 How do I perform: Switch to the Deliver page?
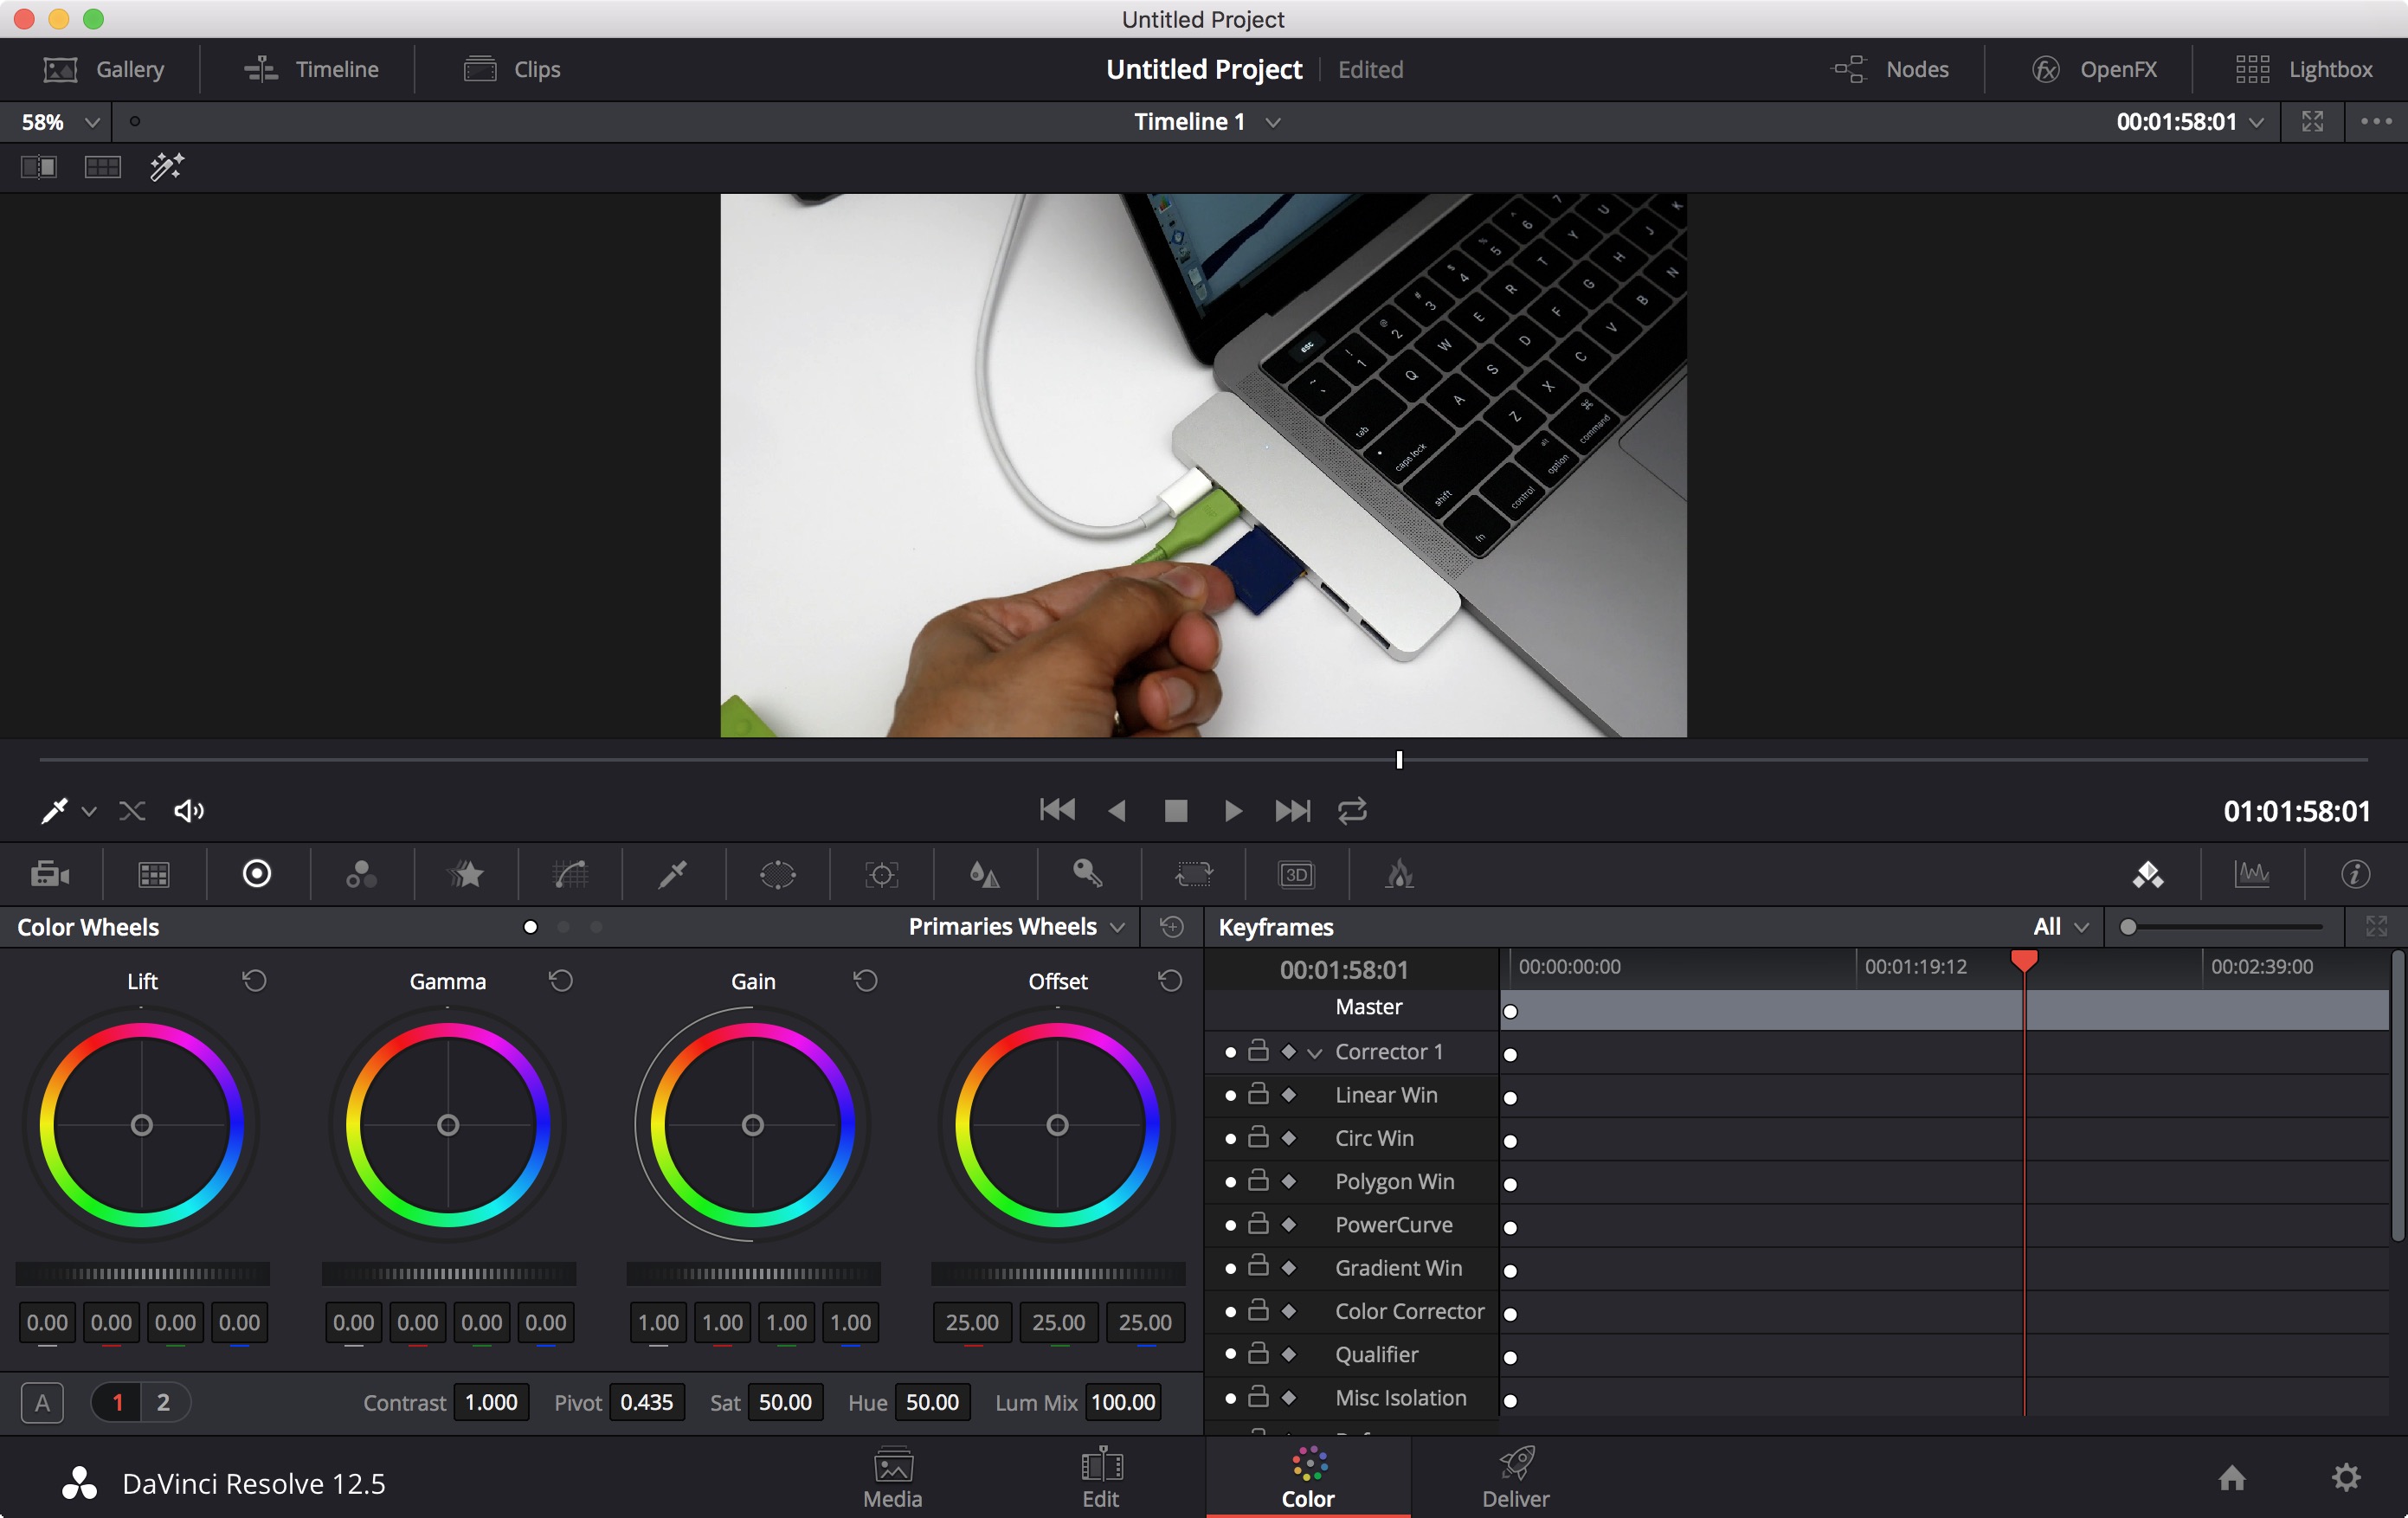coord(1515,1478)
